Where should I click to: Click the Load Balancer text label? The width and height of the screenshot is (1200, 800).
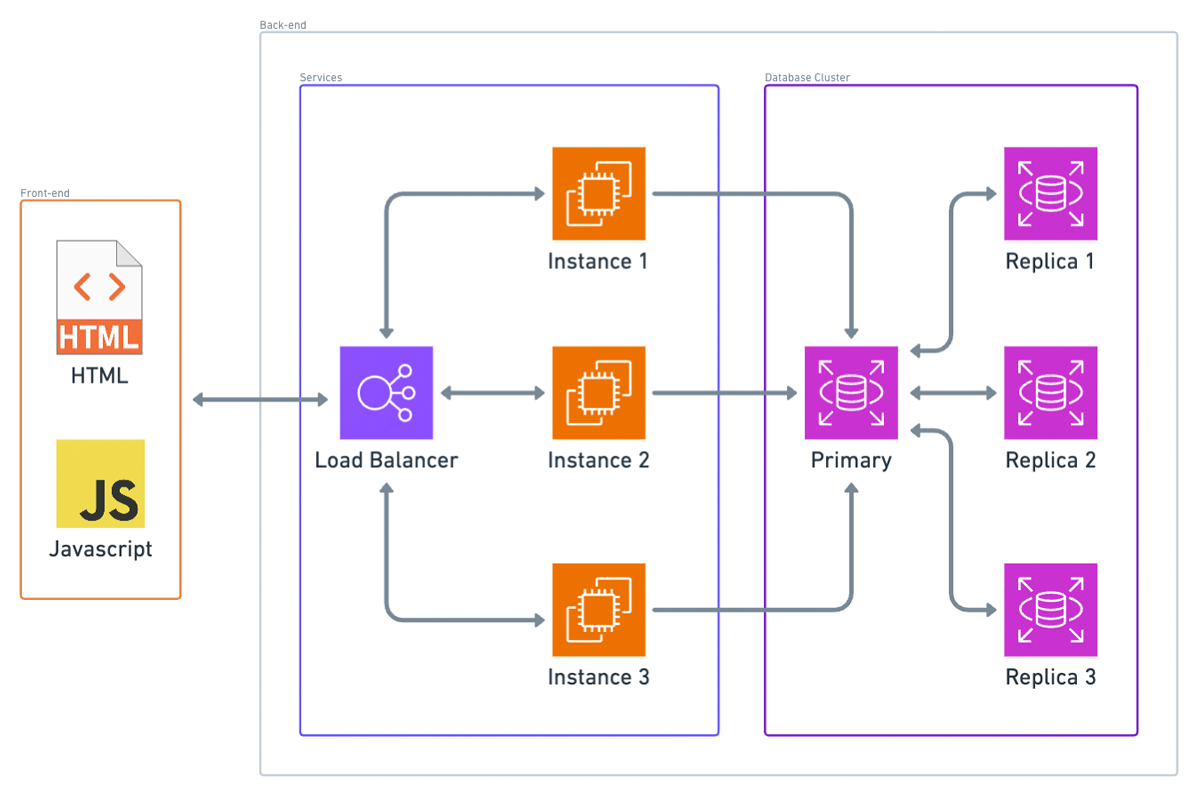(386, 461)
